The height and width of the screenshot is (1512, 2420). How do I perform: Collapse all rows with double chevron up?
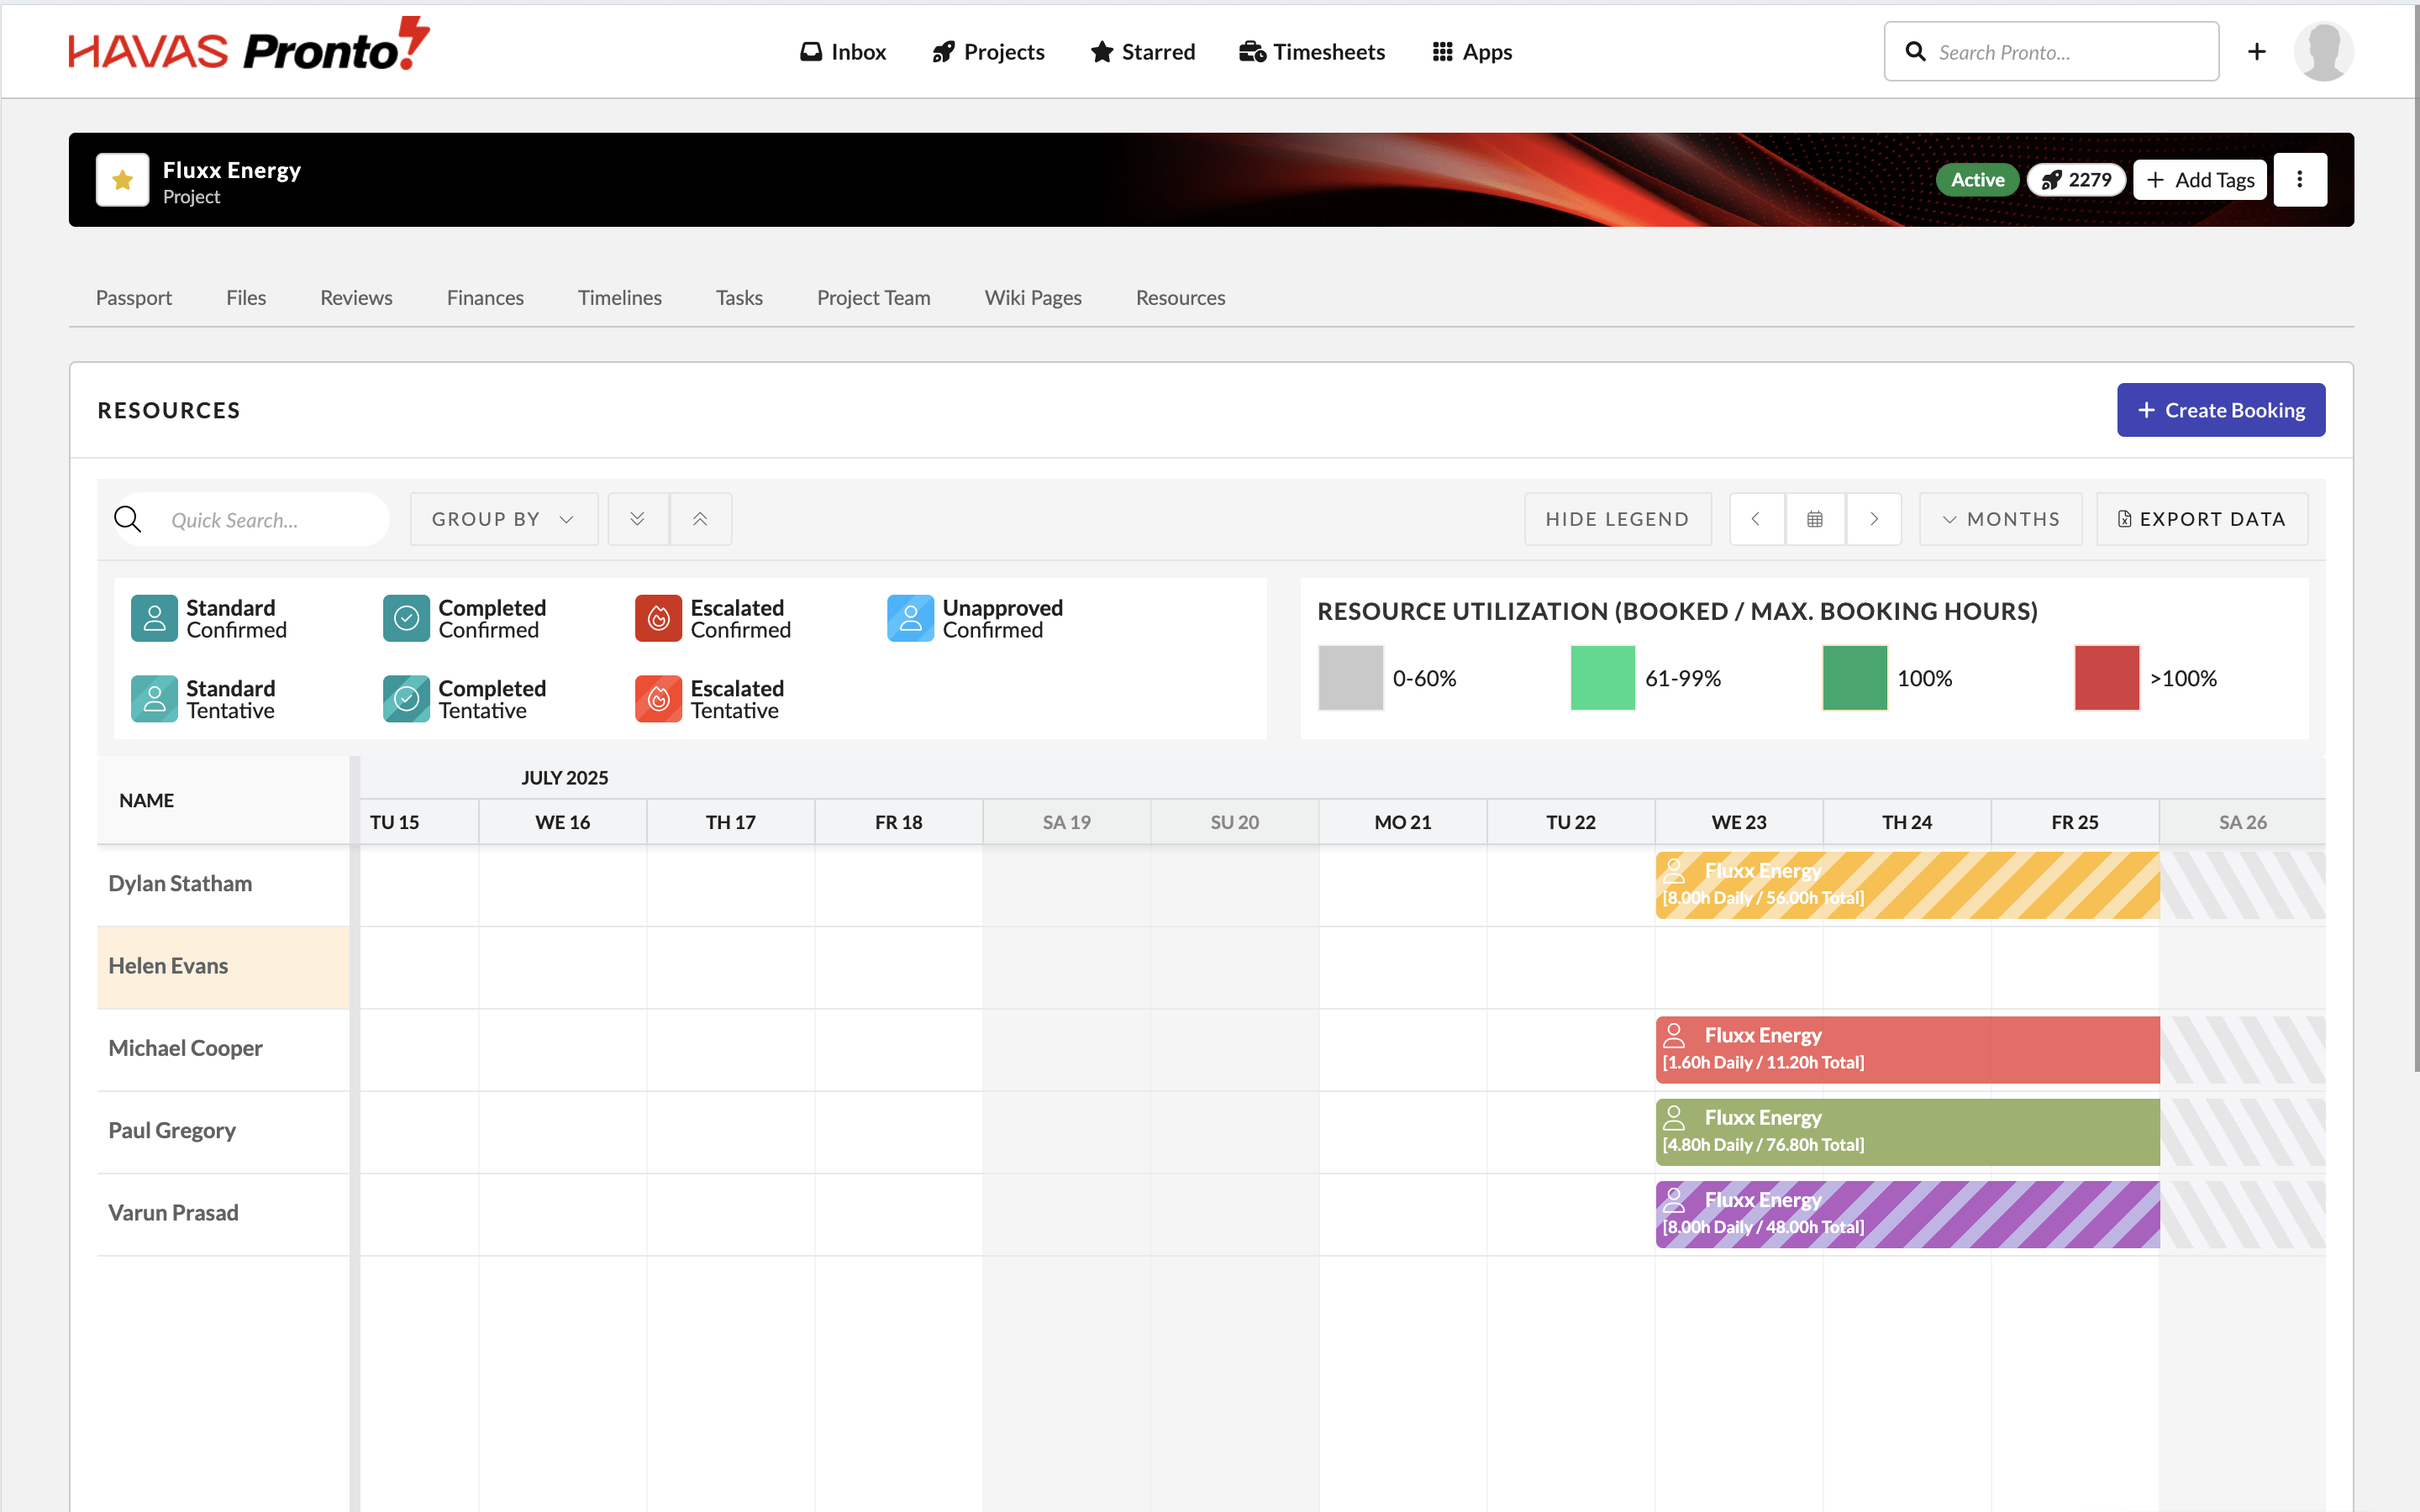point(701,519)
